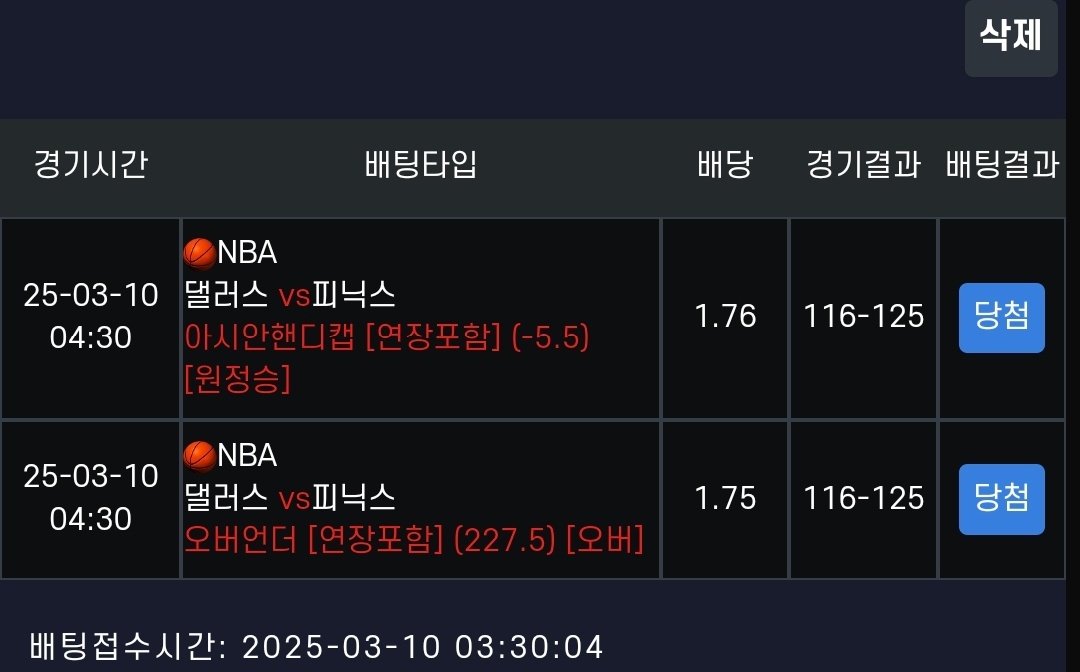Screen dimensions: 1080x672
Task: Click the basketball icon in the 오버언더 bet row
Action: [x=200, y=456]
